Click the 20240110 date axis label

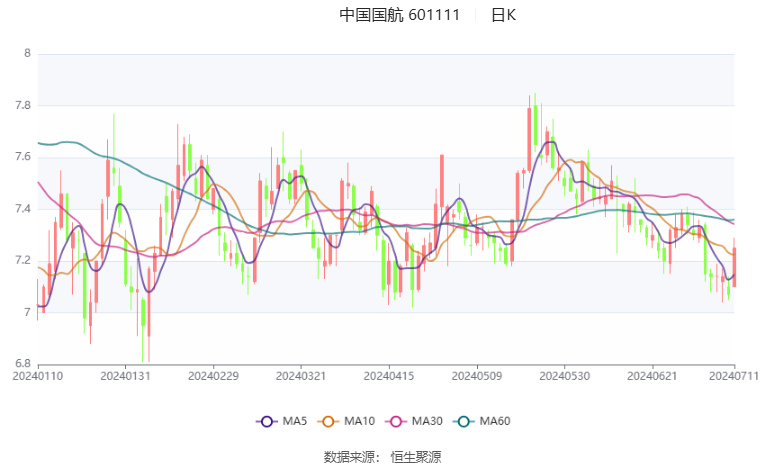[x=38, y=376]
